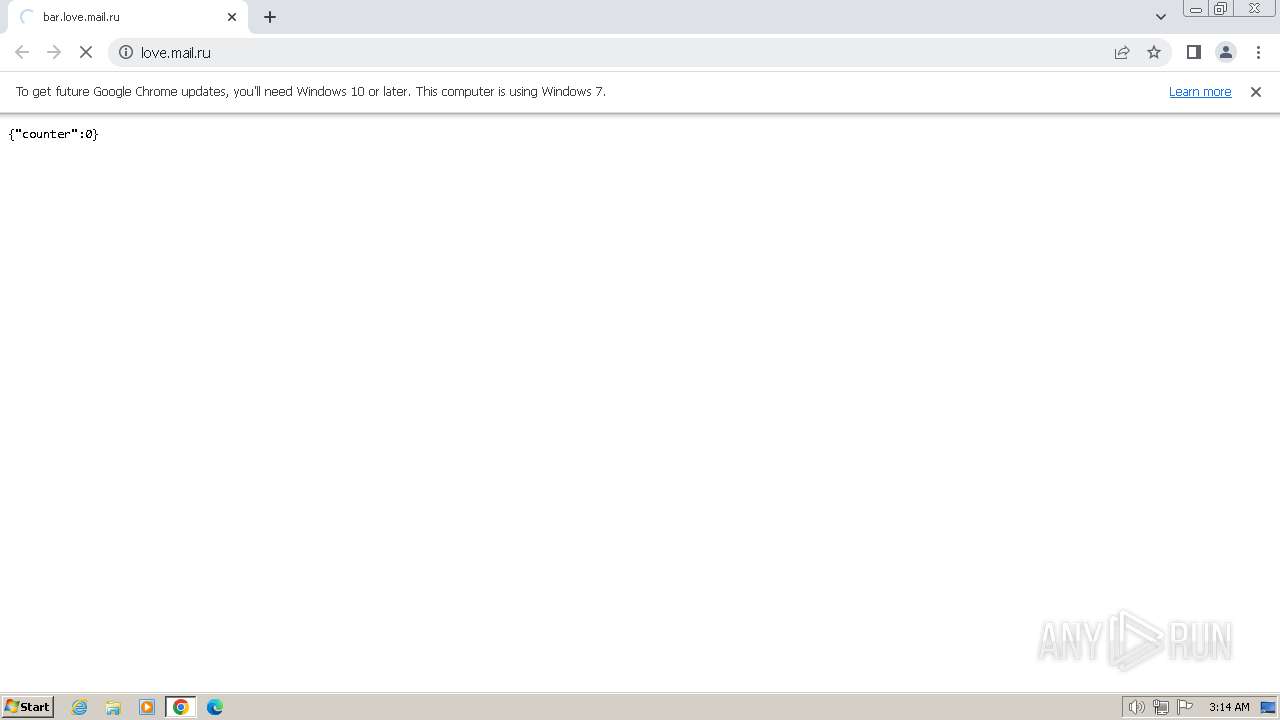Open the Action Center flag icon

pos(1185,707)
